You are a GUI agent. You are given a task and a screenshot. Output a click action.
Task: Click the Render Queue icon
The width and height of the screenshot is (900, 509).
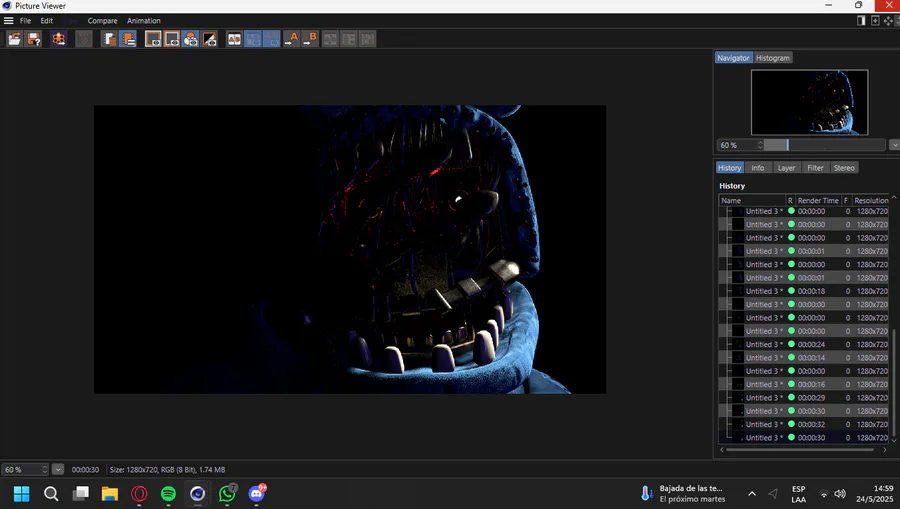59,39
